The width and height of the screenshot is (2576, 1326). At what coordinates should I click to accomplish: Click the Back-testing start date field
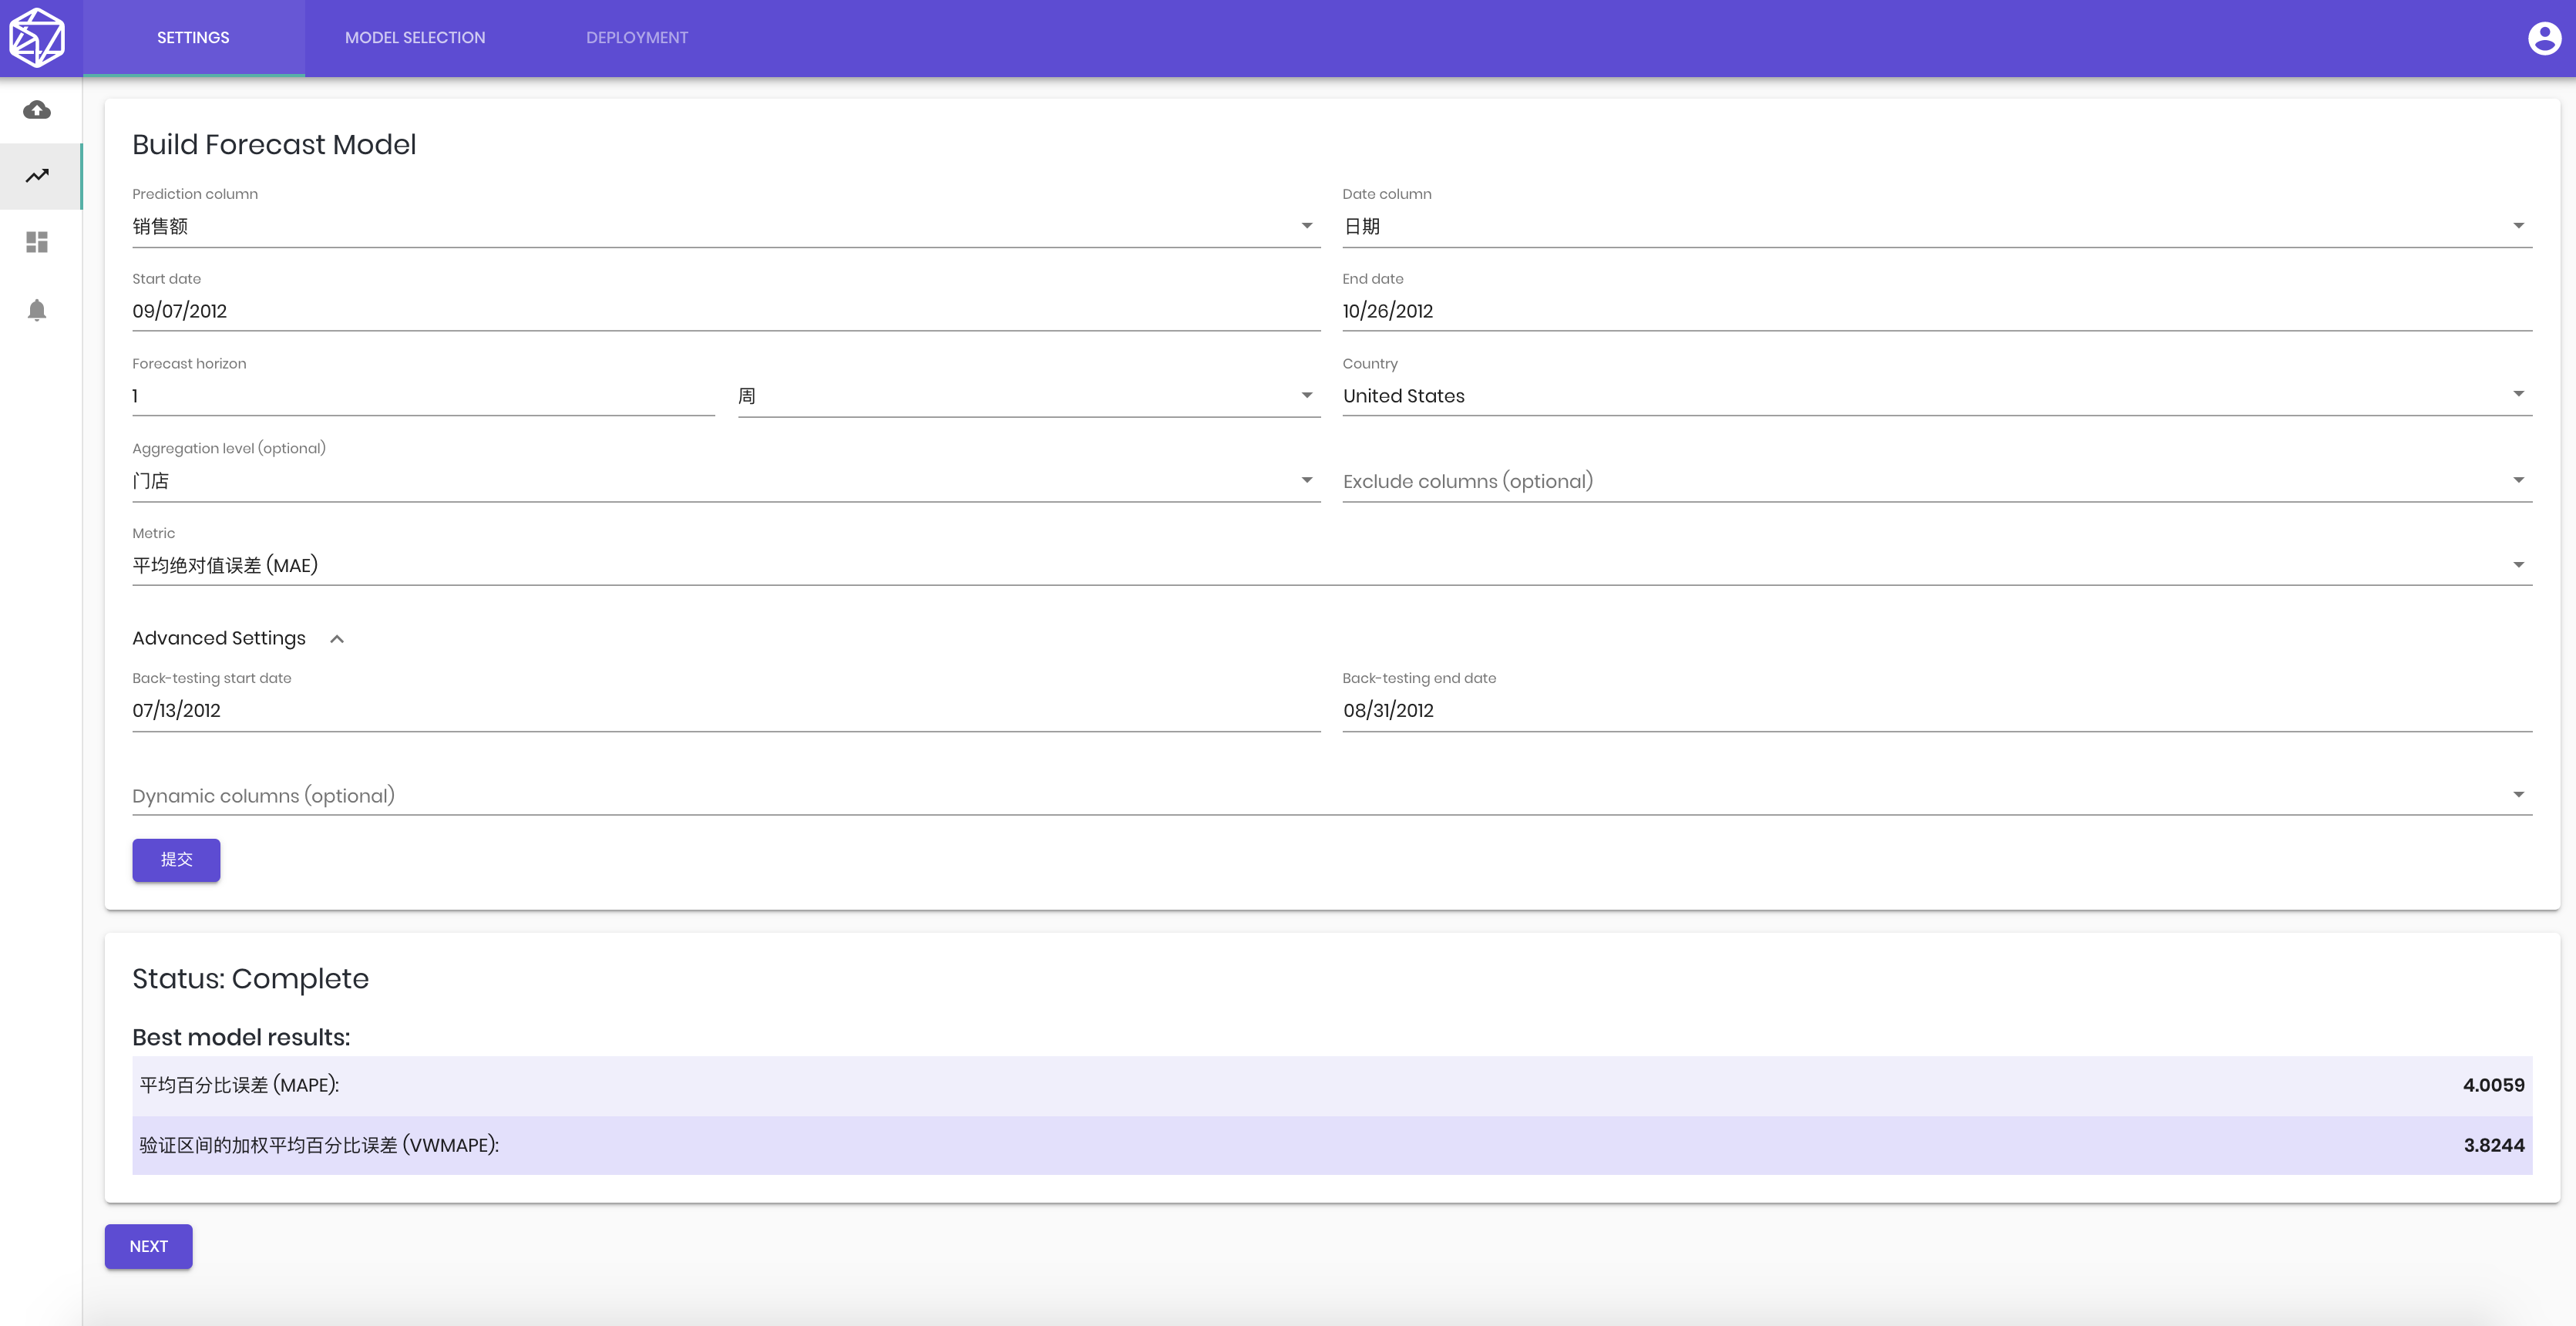coord(726,711)
